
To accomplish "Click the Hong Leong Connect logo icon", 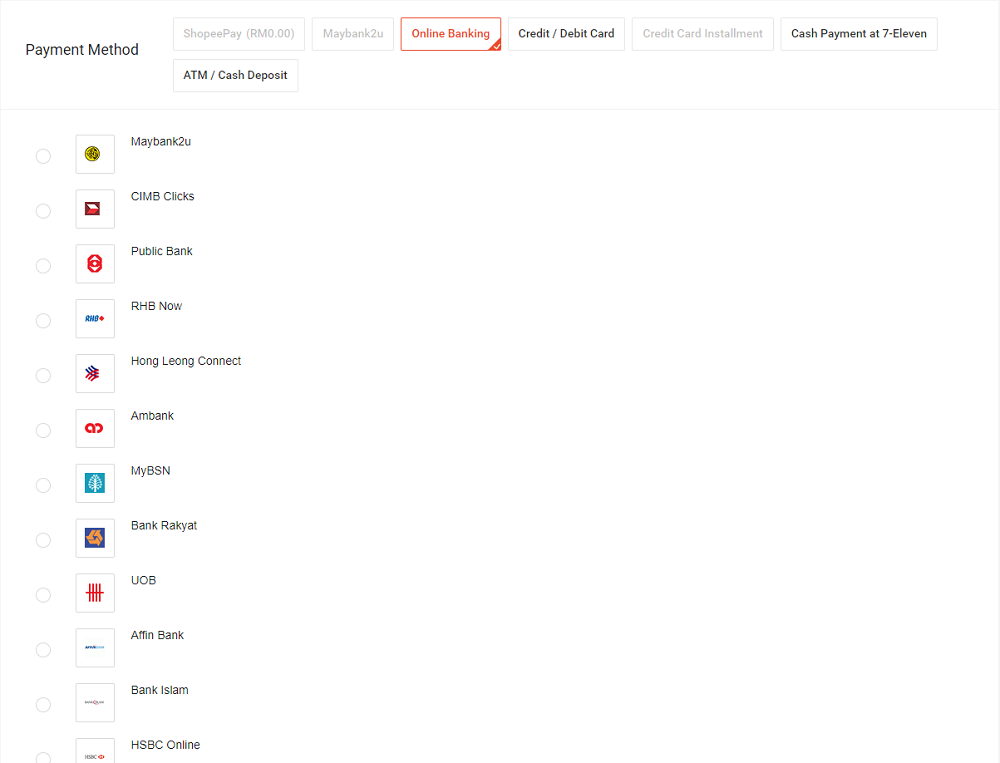I will [95, 373].
